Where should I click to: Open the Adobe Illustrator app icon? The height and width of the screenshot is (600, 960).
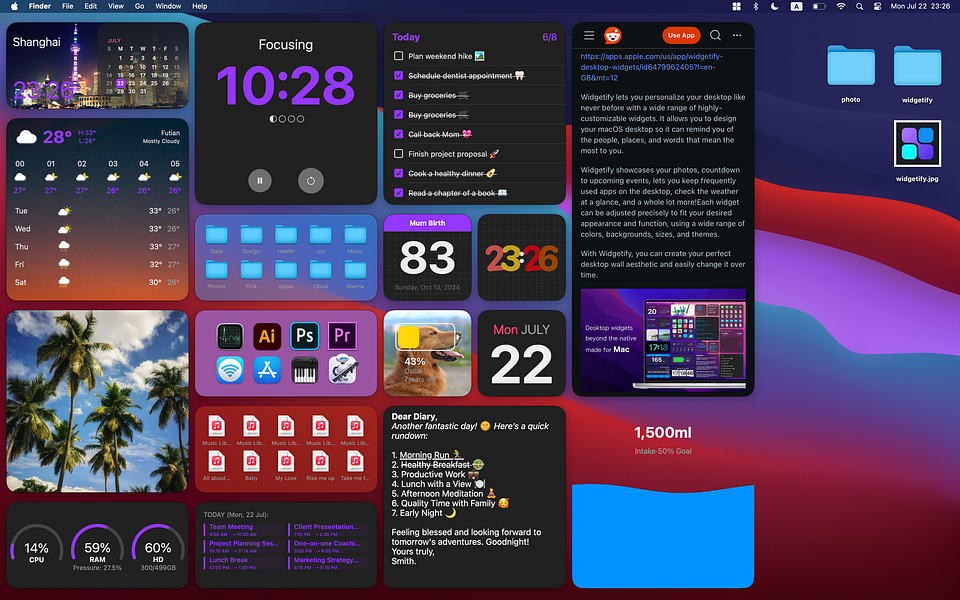pos(267,336)
